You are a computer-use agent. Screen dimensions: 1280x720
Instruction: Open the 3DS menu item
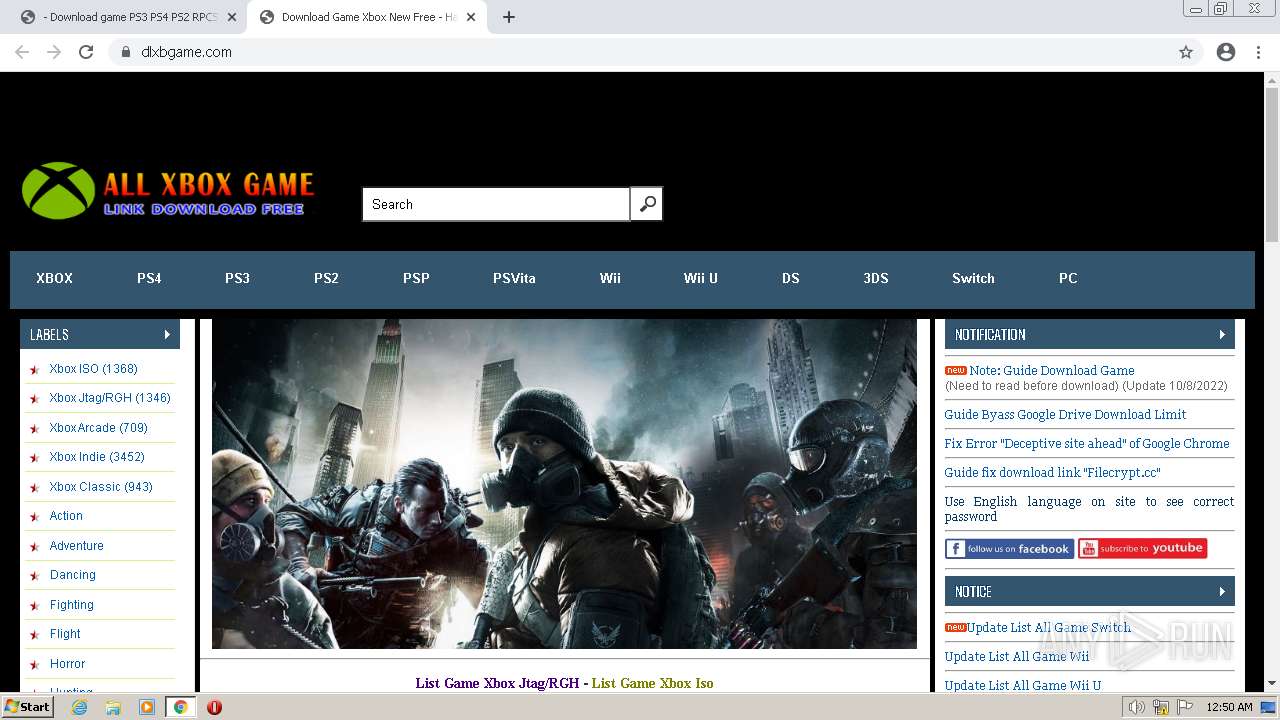click(876, 278)
